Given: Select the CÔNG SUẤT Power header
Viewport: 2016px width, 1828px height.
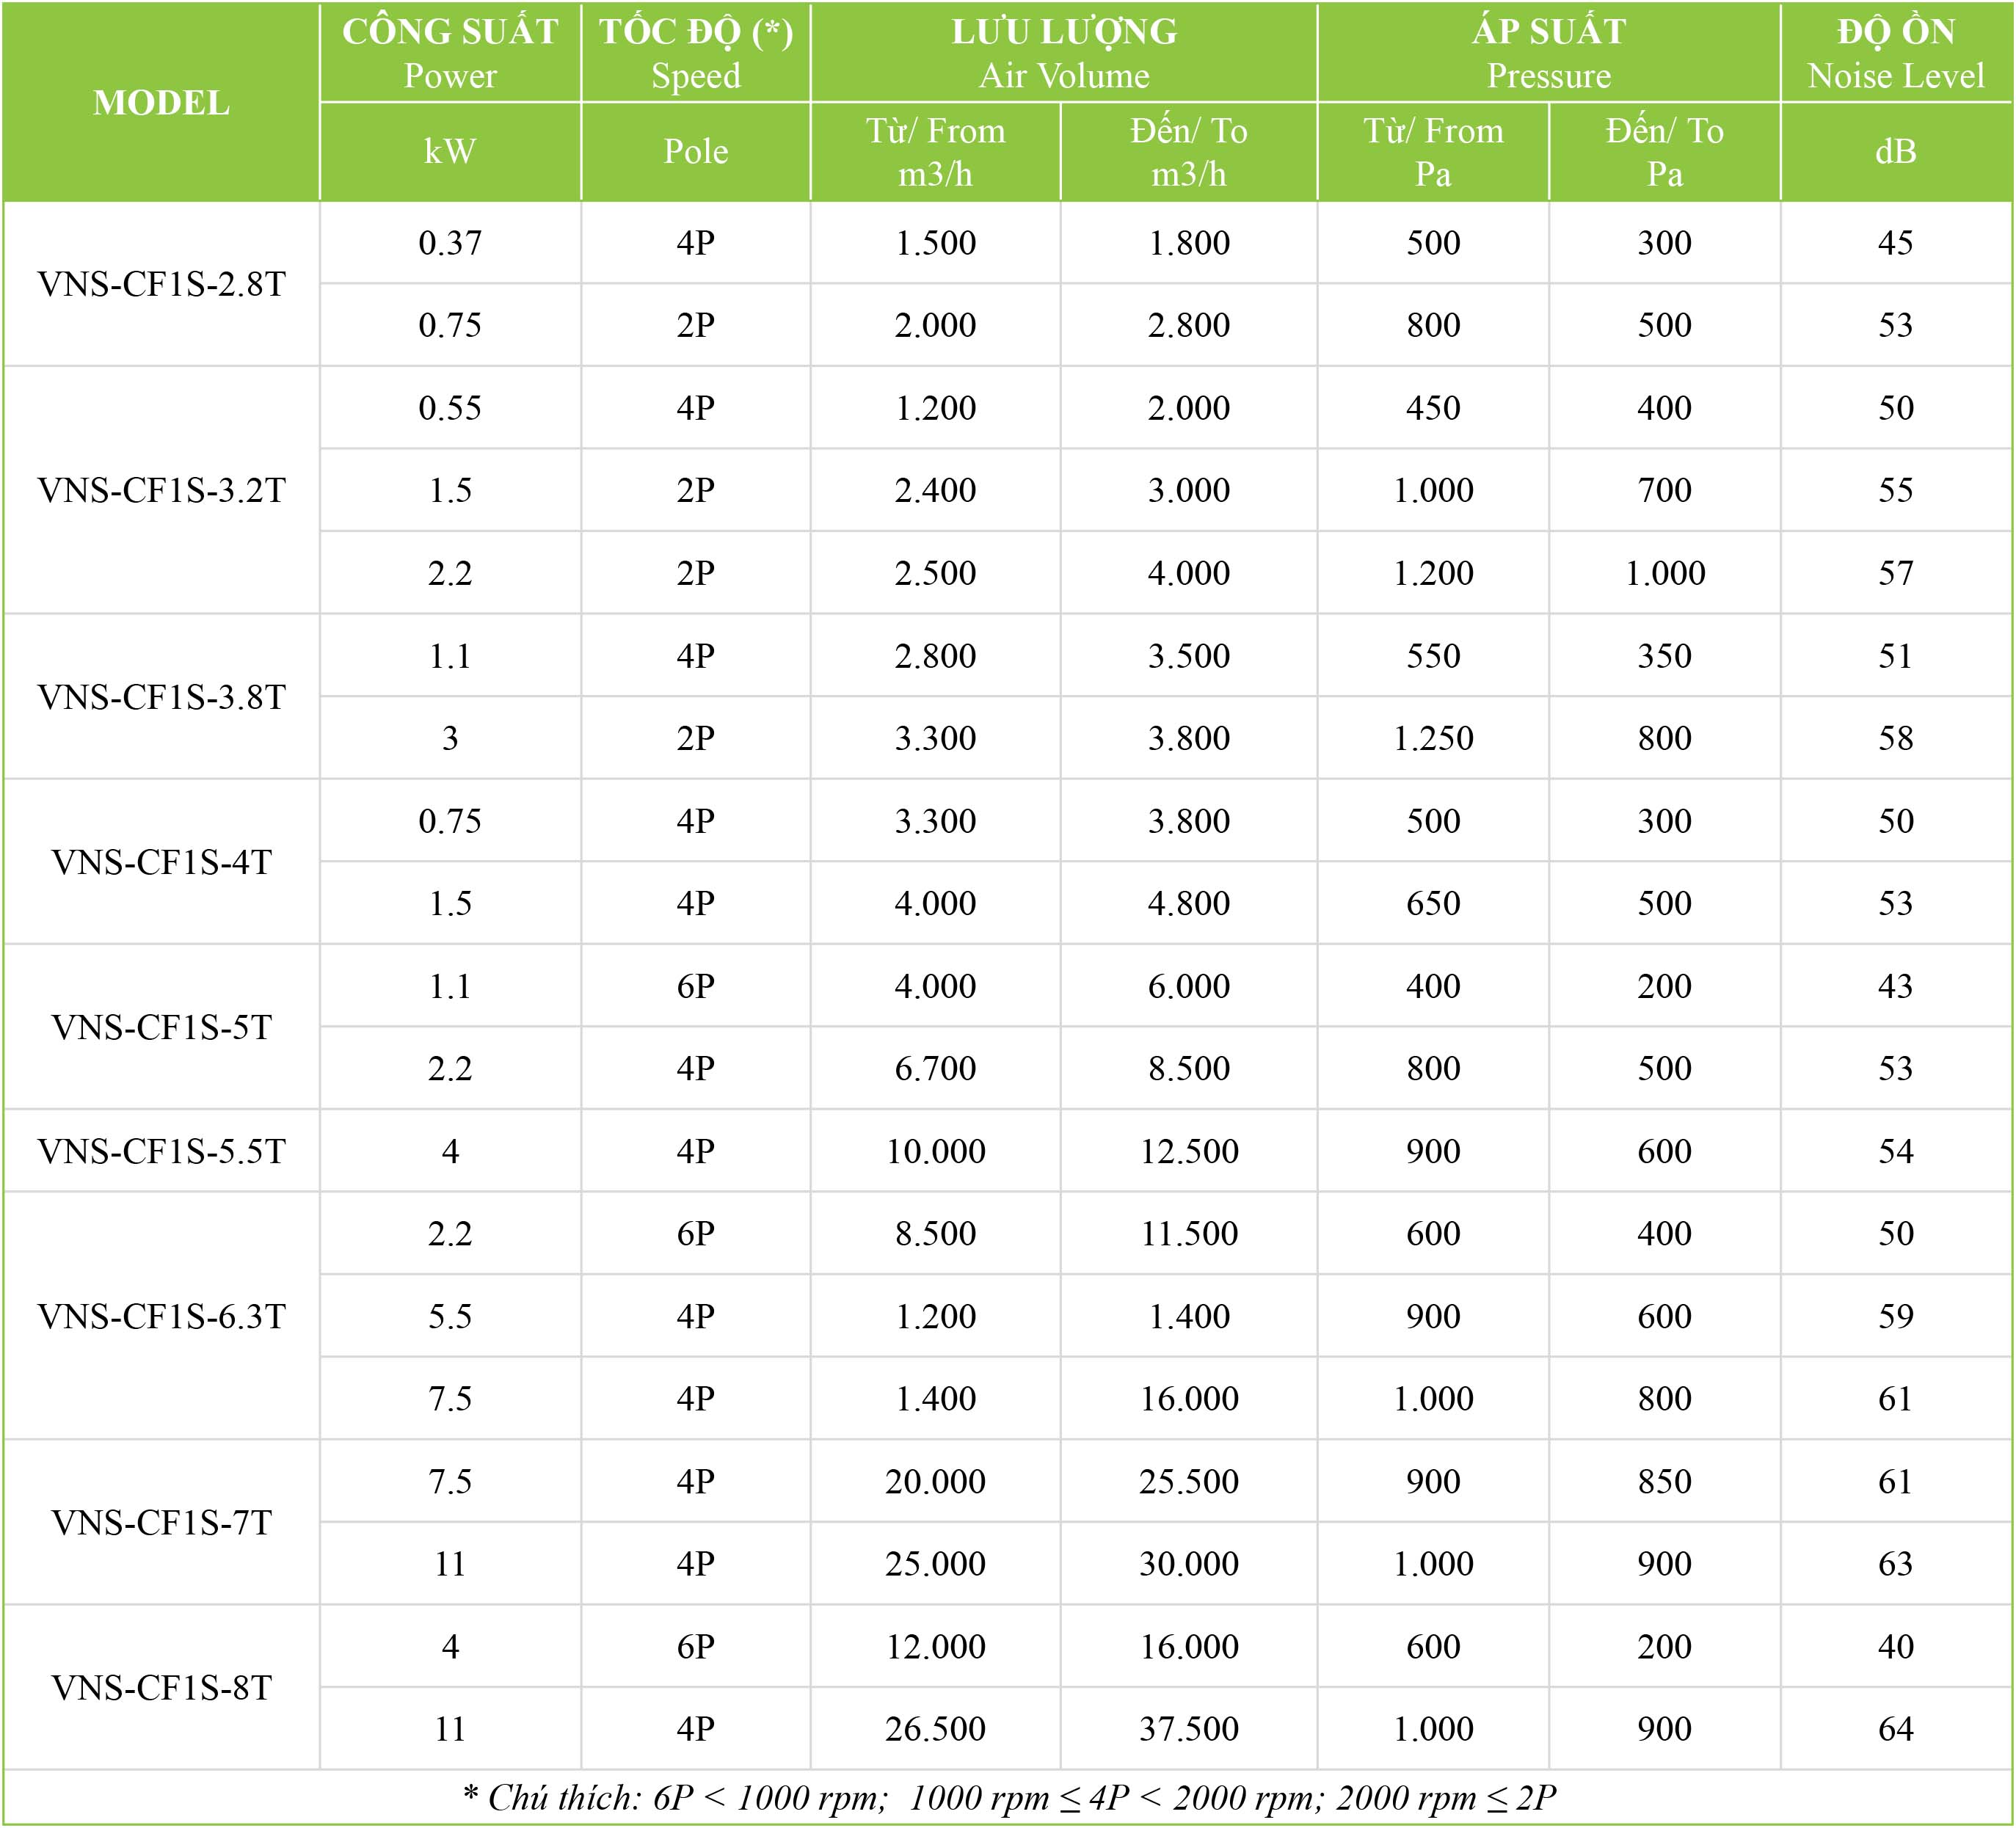Looking at the screenshot, I should coord(450,53).
